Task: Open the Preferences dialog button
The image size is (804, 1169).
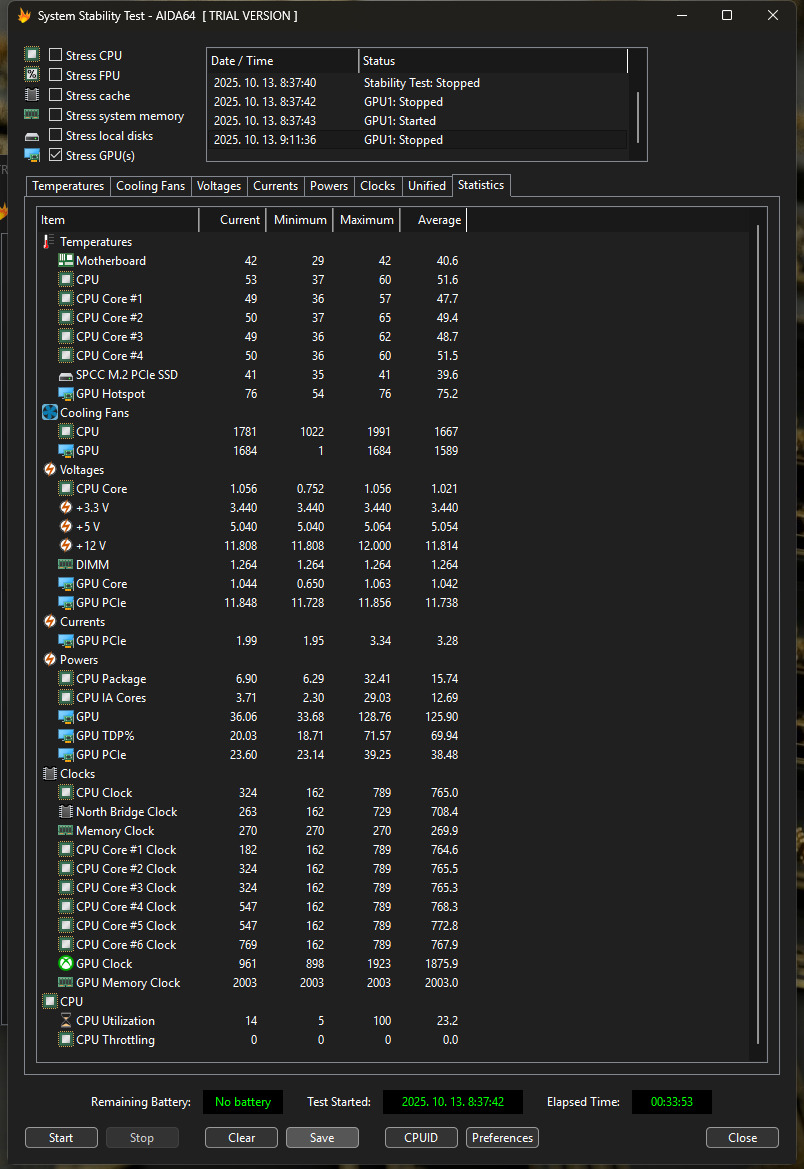Action: [503, 1138]
